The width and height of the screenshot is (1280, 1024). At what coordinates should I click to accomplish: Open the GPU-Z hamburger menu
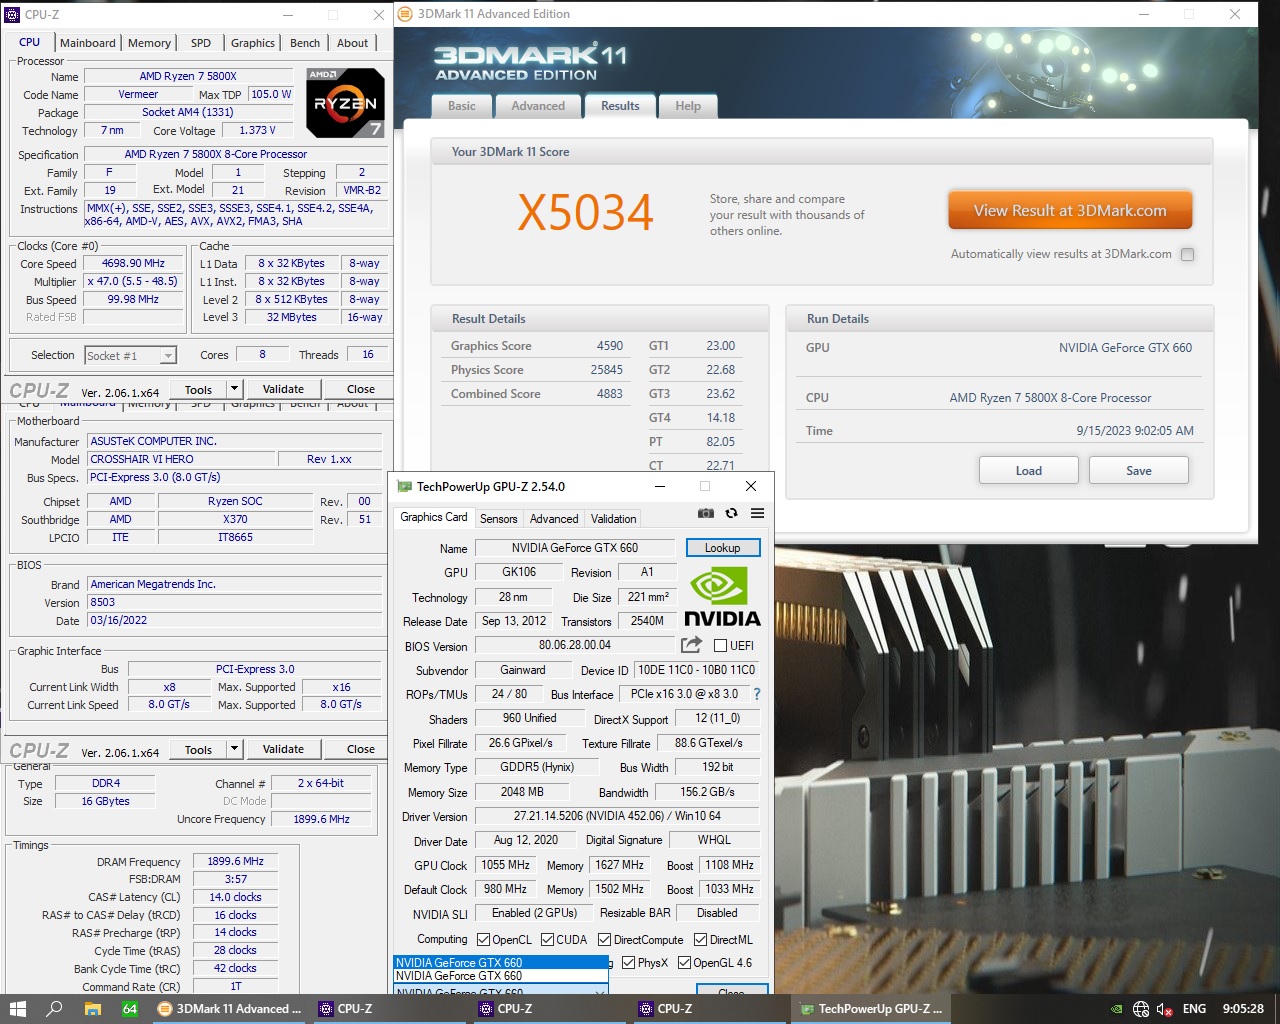757,513
